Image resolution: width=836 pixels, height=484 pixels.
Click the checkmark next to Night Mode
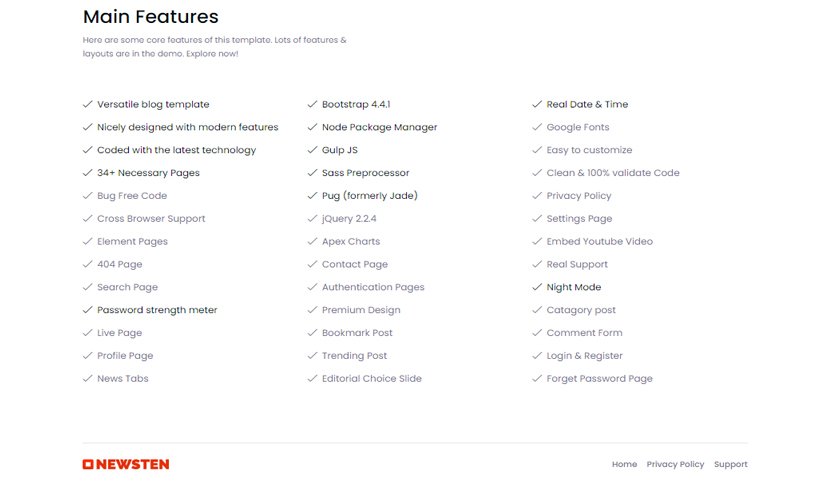click(x=537, y=287)
